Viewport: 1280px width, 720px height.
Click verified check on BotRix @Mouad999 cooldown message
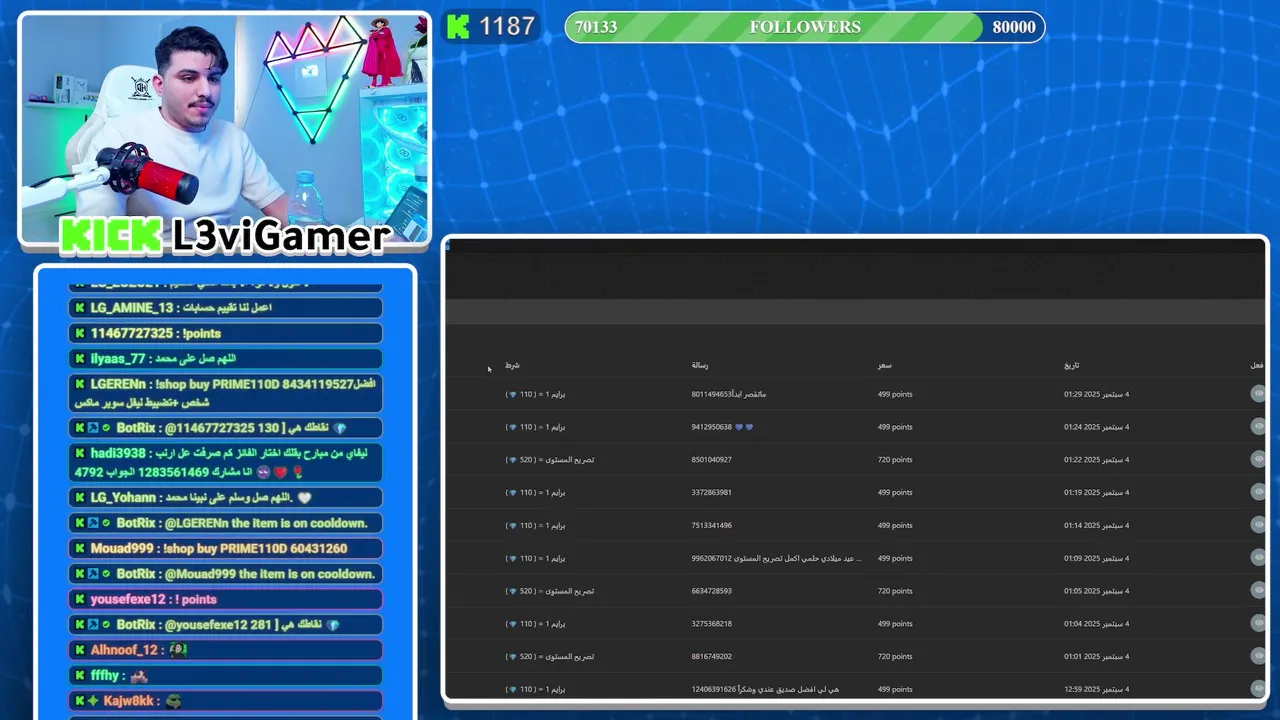click(x=106, y=574)
